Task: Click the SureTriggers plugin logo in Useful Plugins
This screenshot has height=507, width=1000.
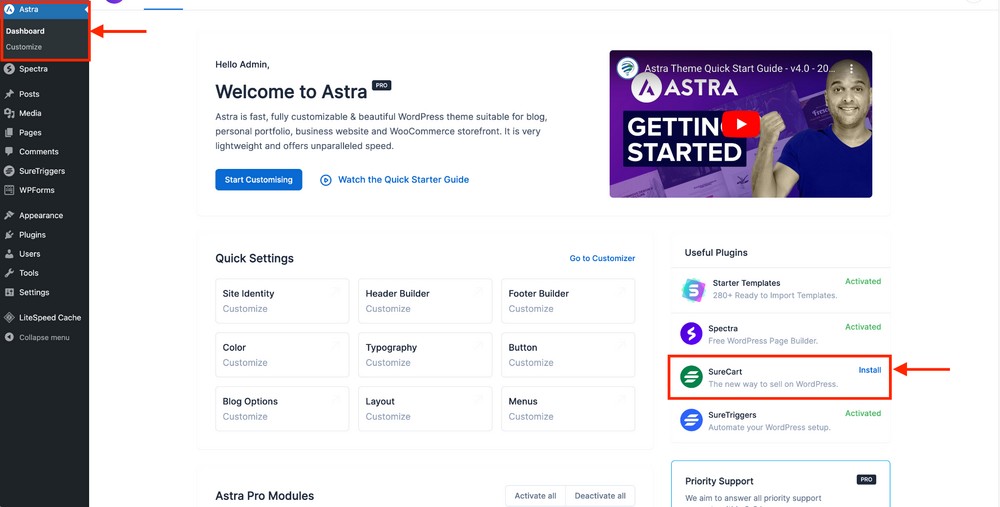Action: click(691, 420)
